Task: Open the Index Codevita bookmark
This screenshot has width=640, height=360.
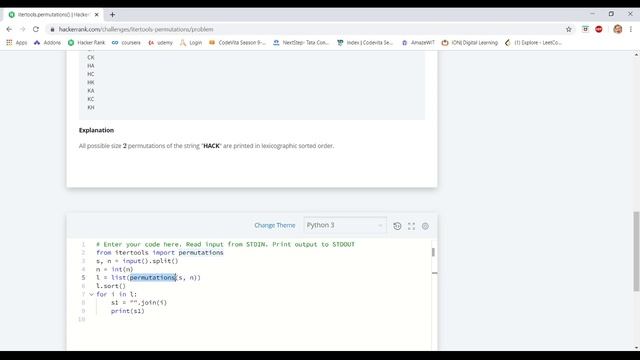Action: point(365,42)
